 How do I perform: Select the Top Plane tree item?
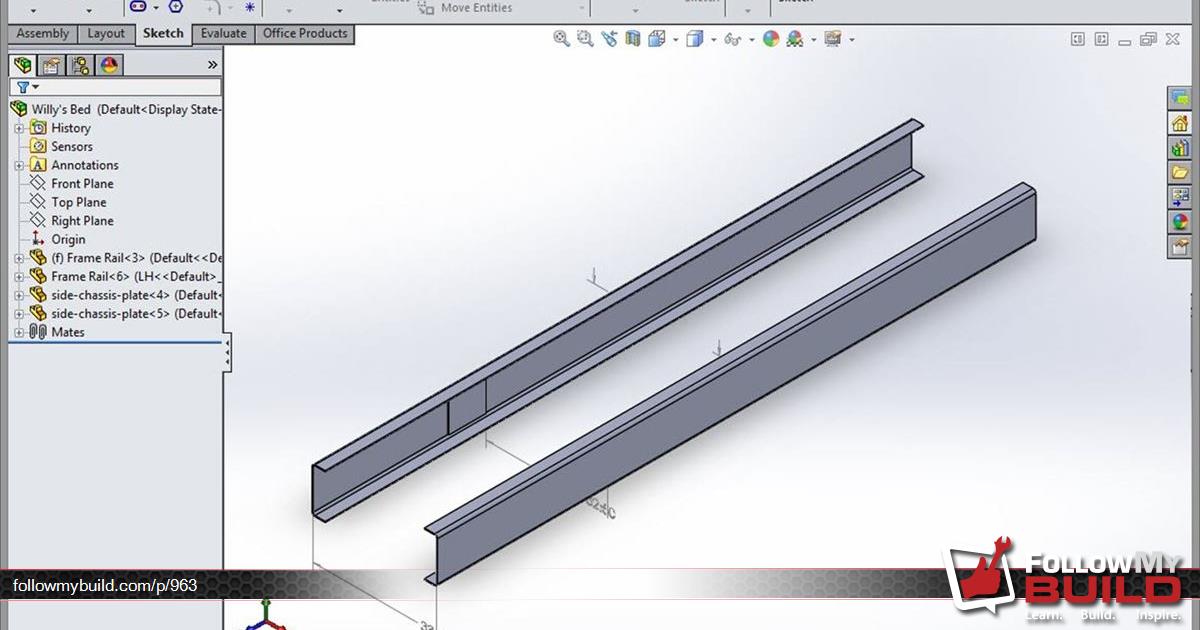(x=78, y=202)
